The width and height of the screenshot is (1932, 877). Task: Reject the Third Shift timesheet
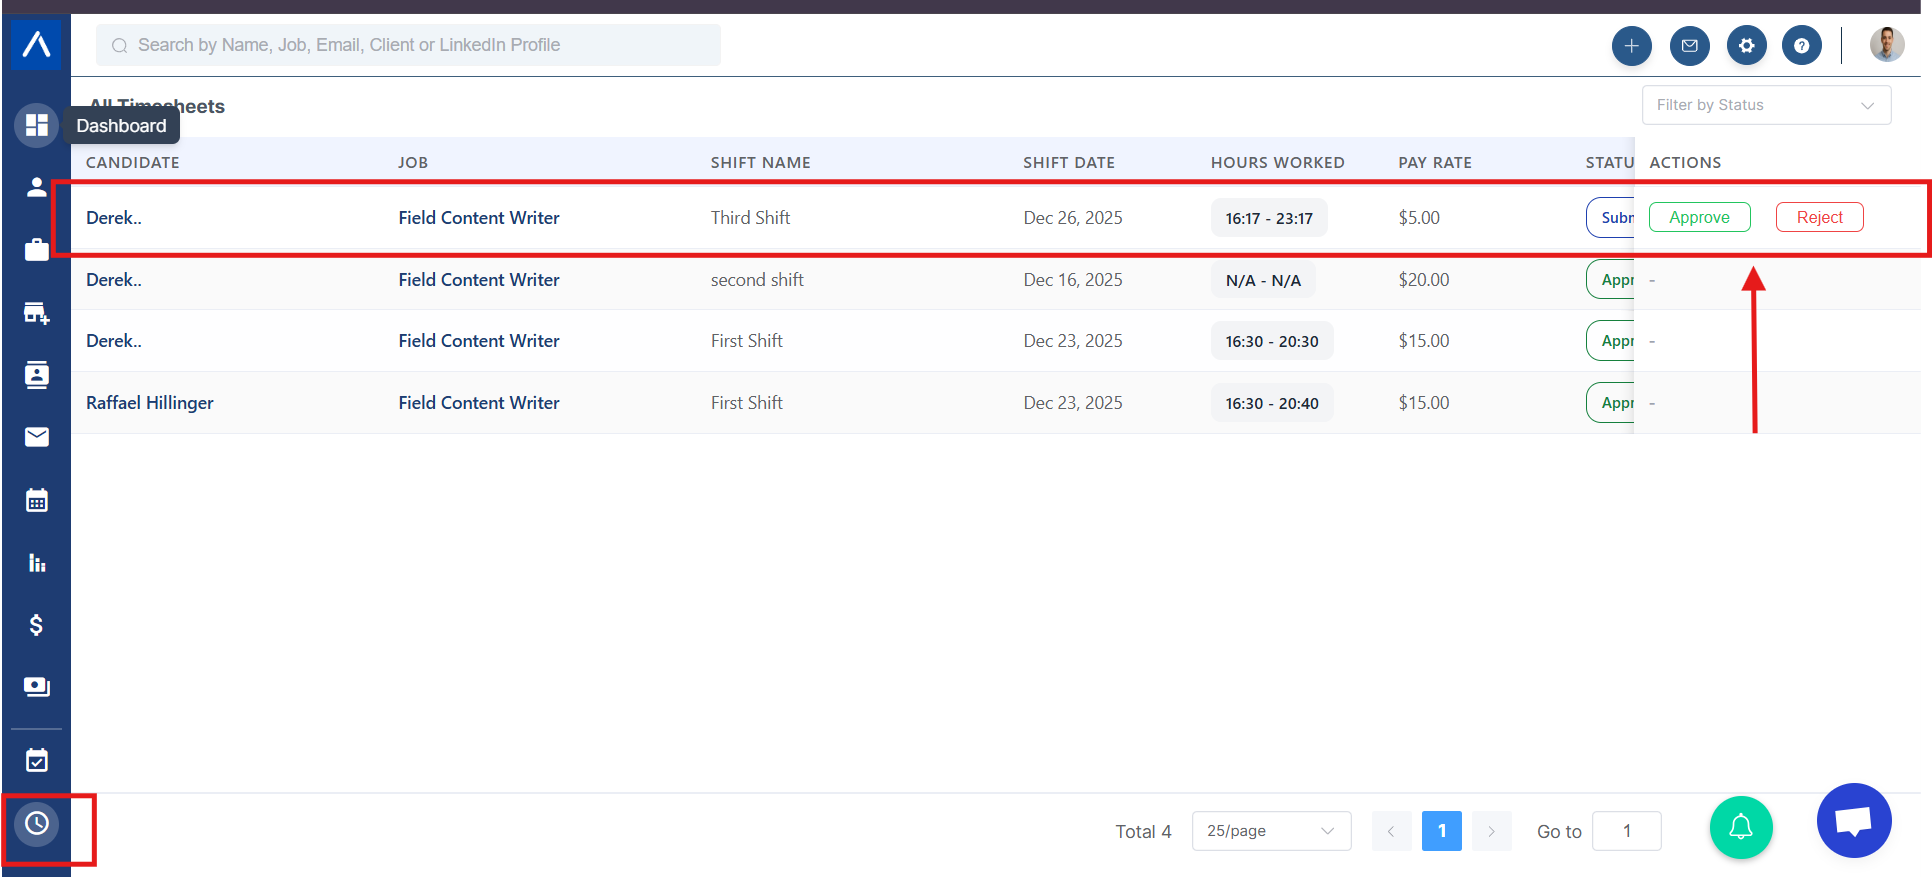tap(1819, 217)
